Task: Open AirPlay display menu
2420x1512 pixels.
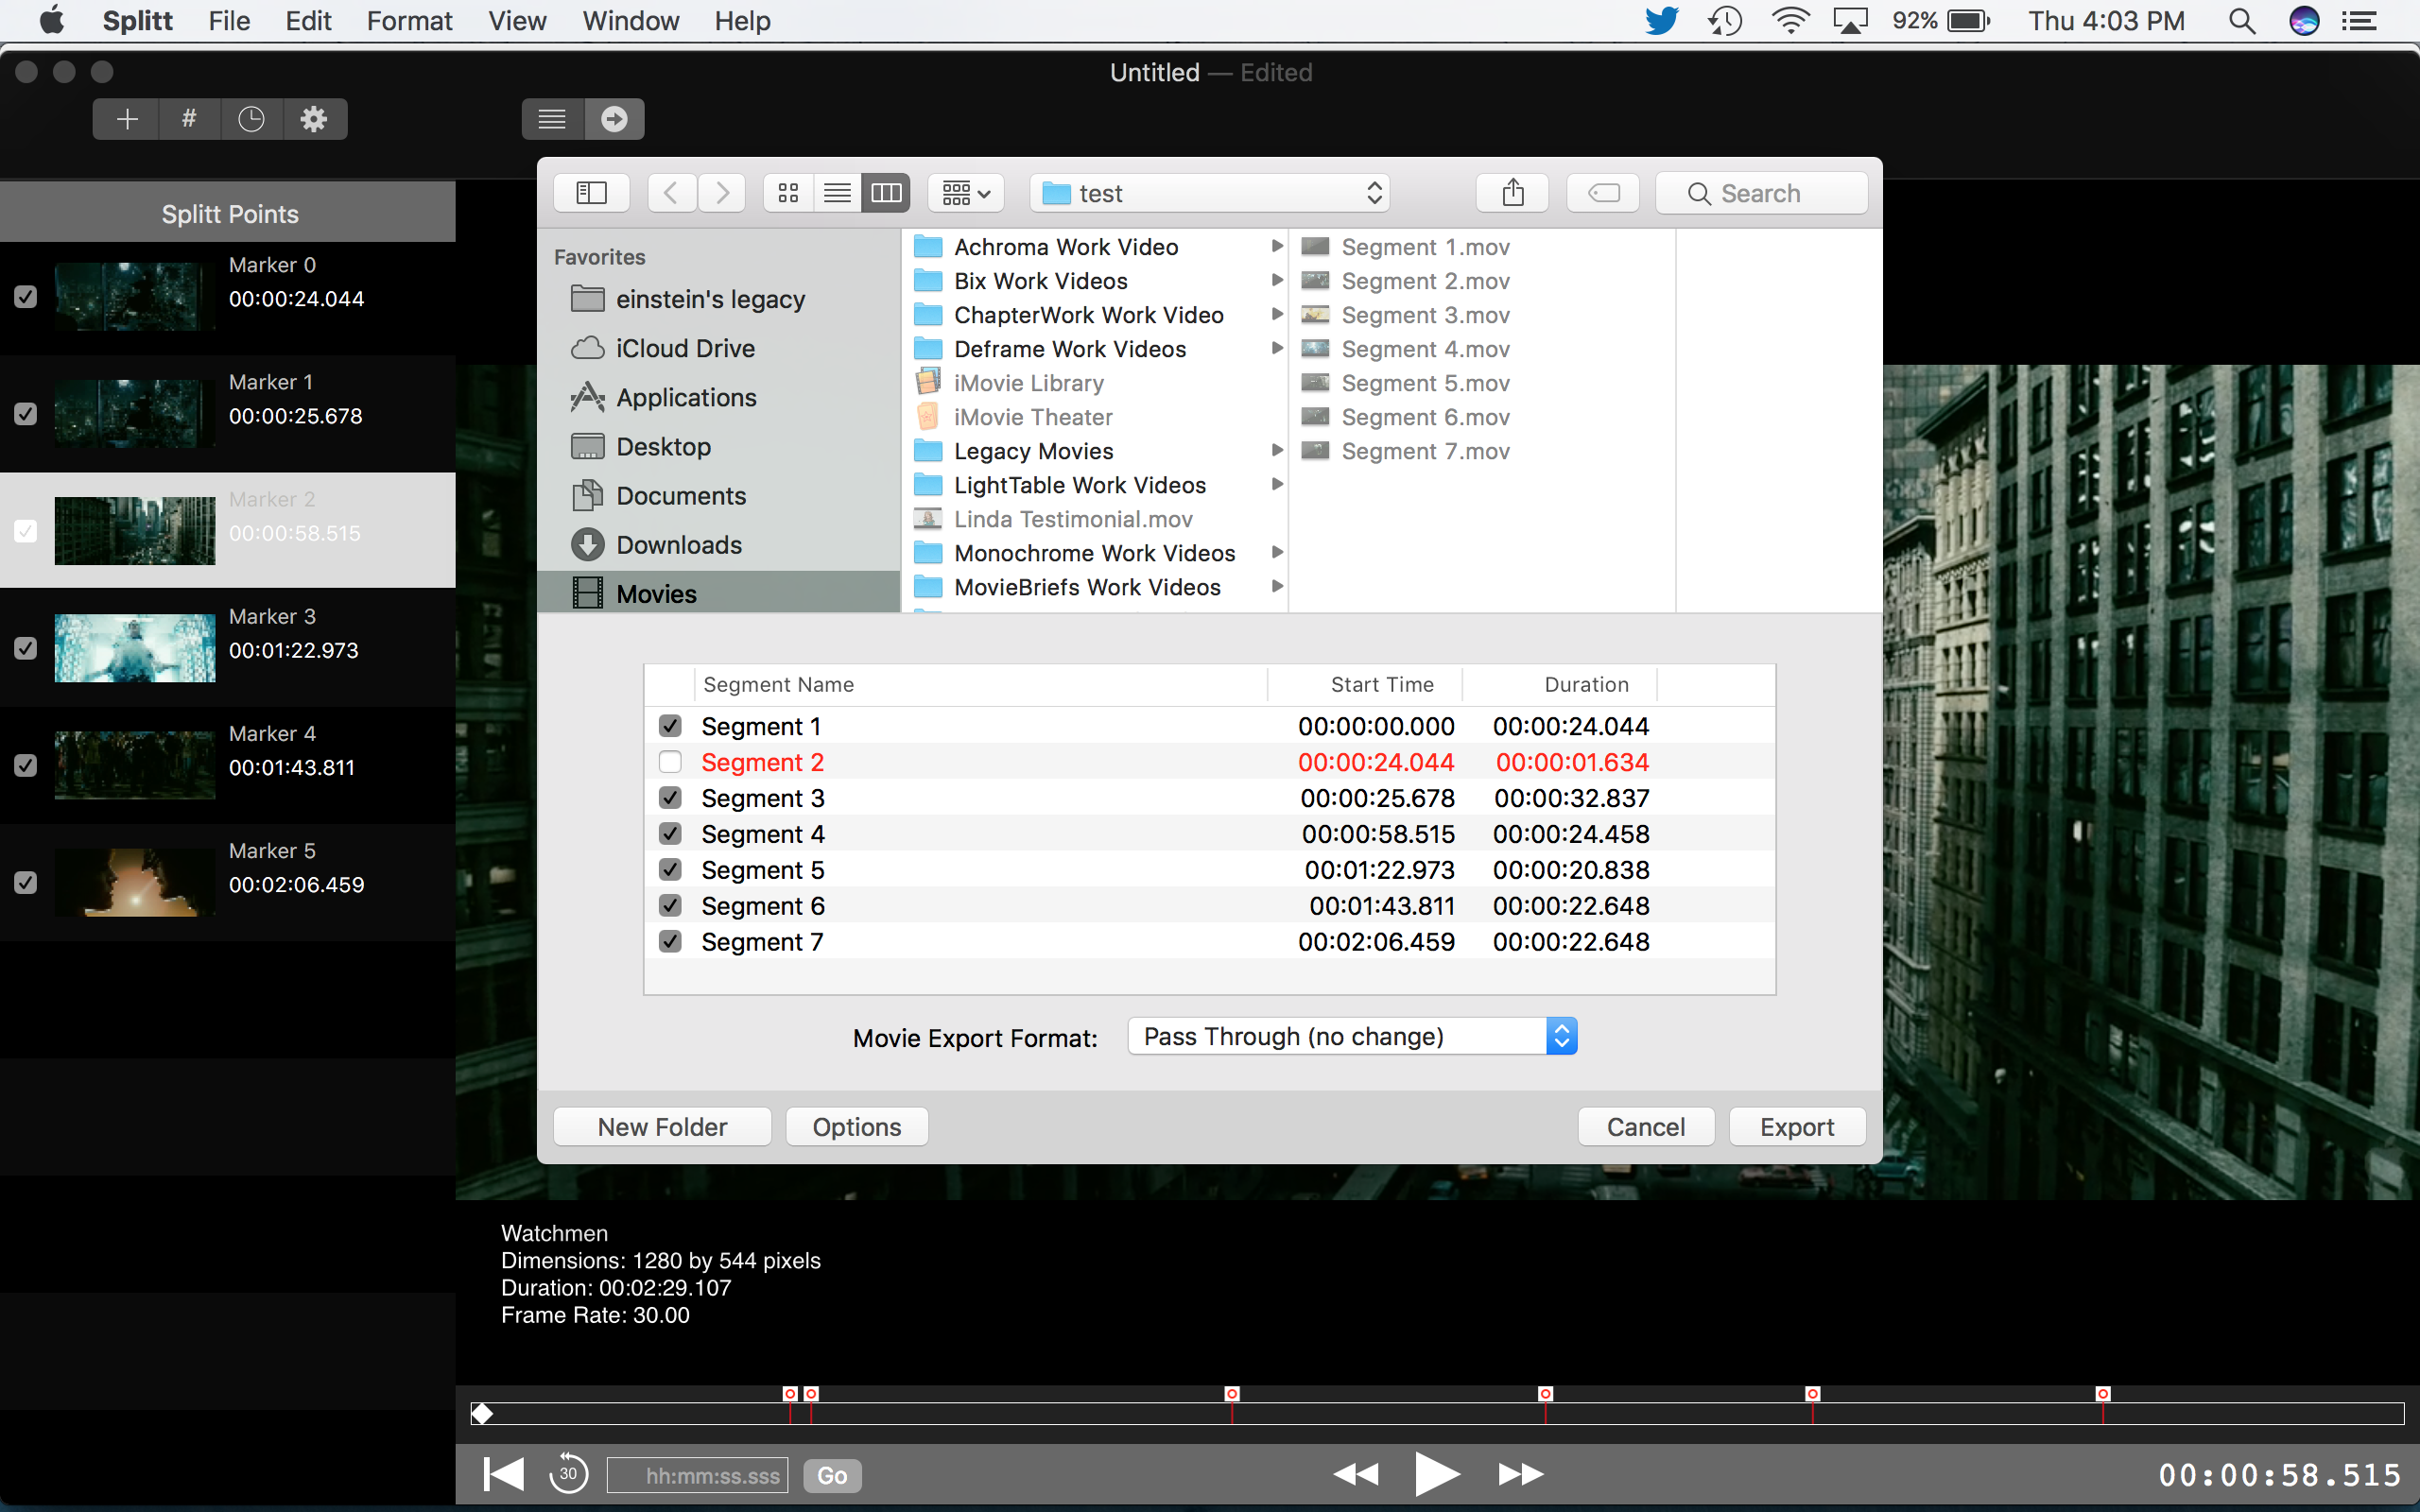Action: [x=1851, y=21]
